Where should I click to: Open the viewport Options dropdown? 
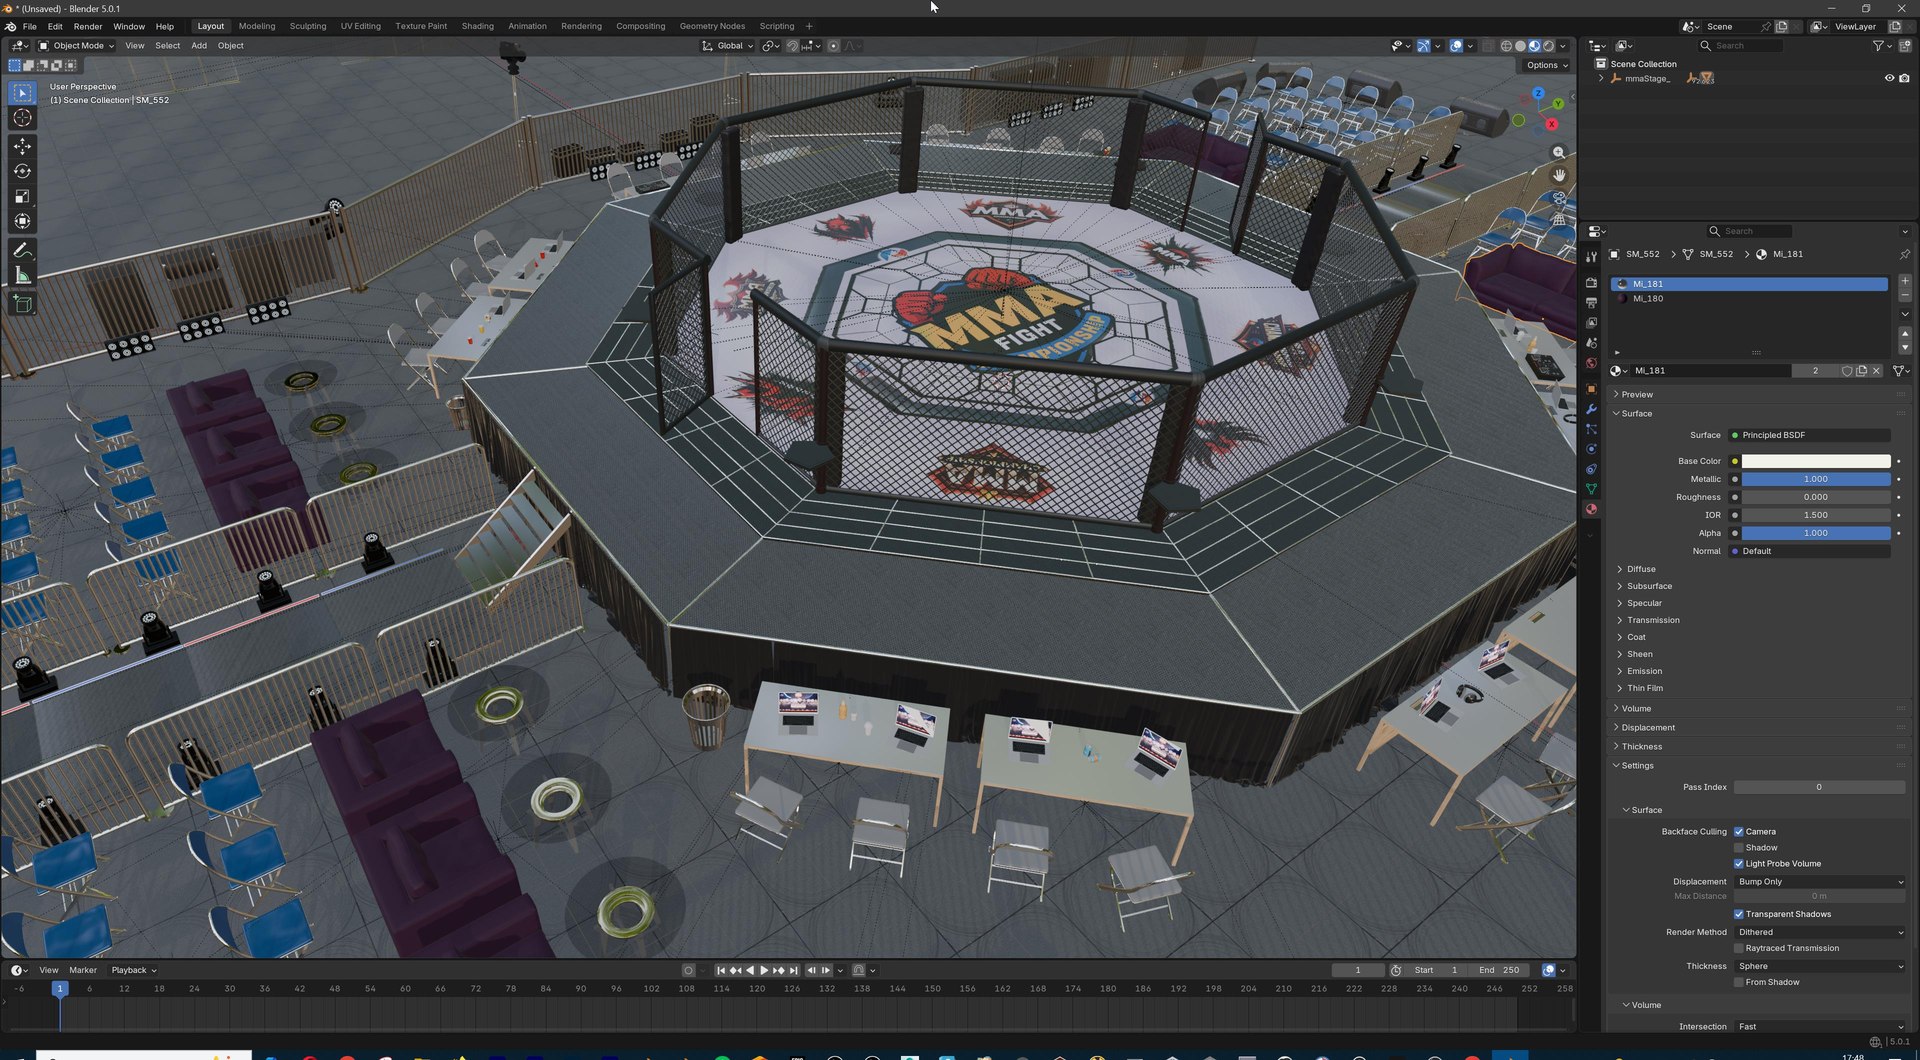pyautogui.click(x=1546, y=65)
